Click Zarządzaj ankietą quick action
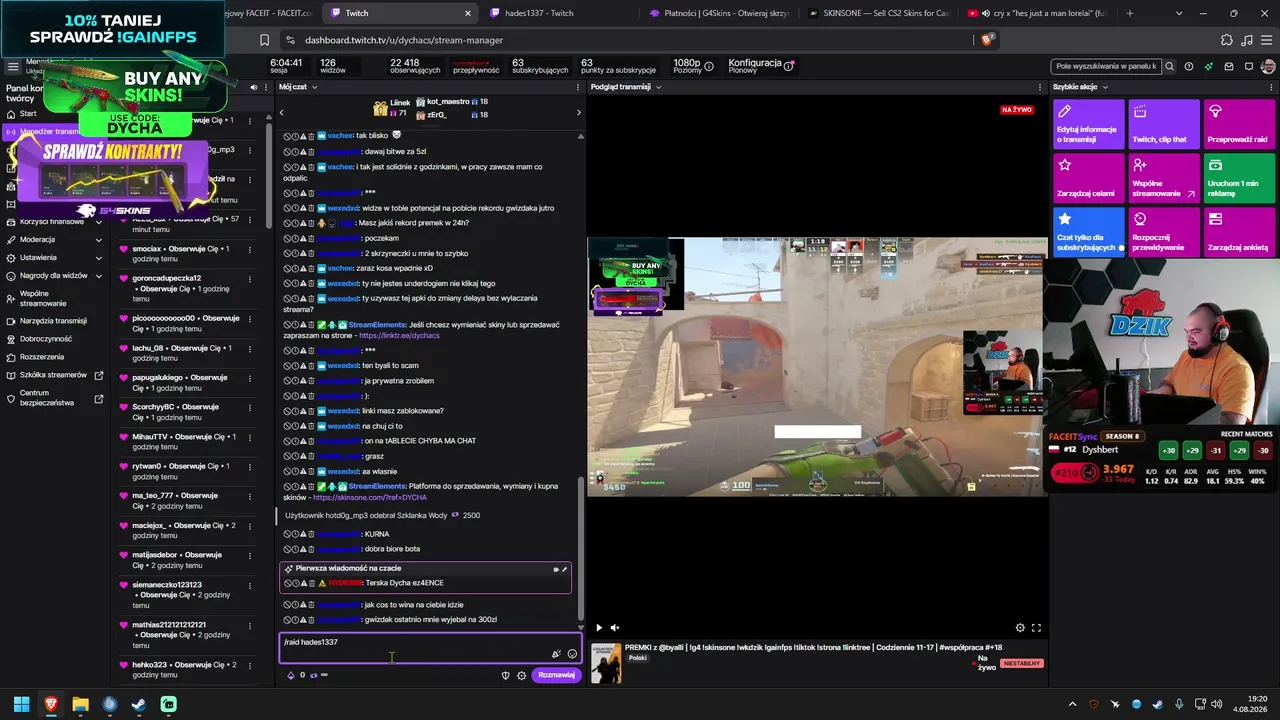The image size is (1280, 720). [x=1238, y=232]
